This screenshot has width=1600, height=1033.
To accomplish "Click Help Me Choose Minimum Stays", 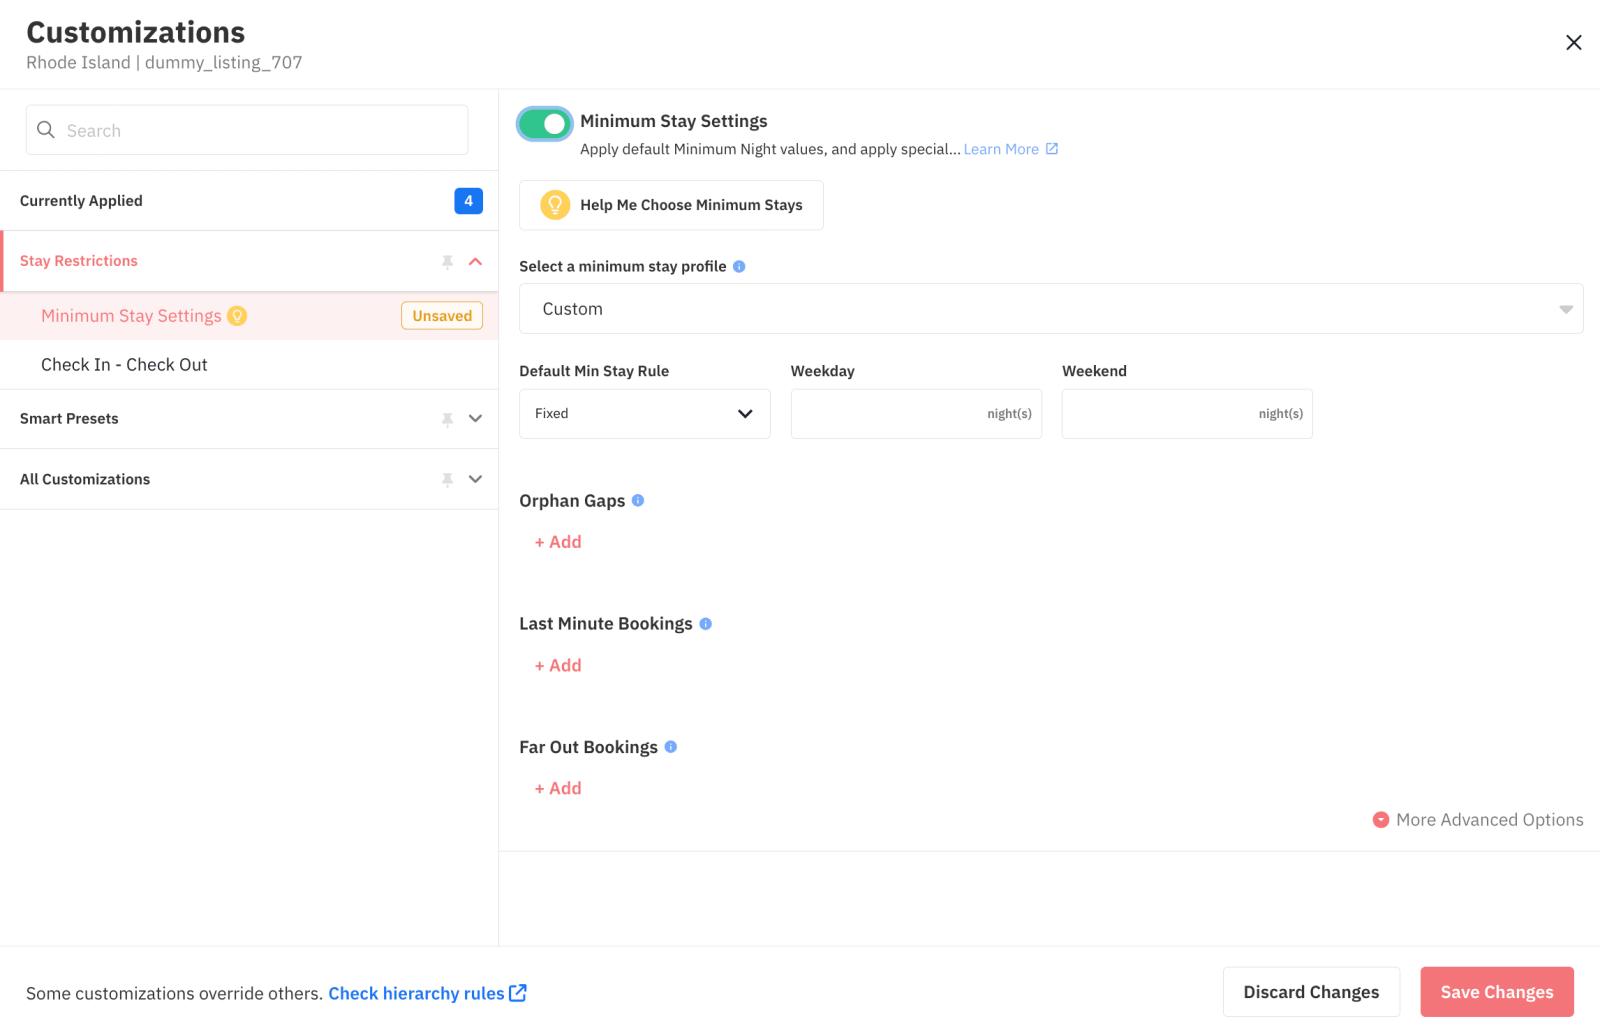I will [671, 205].
